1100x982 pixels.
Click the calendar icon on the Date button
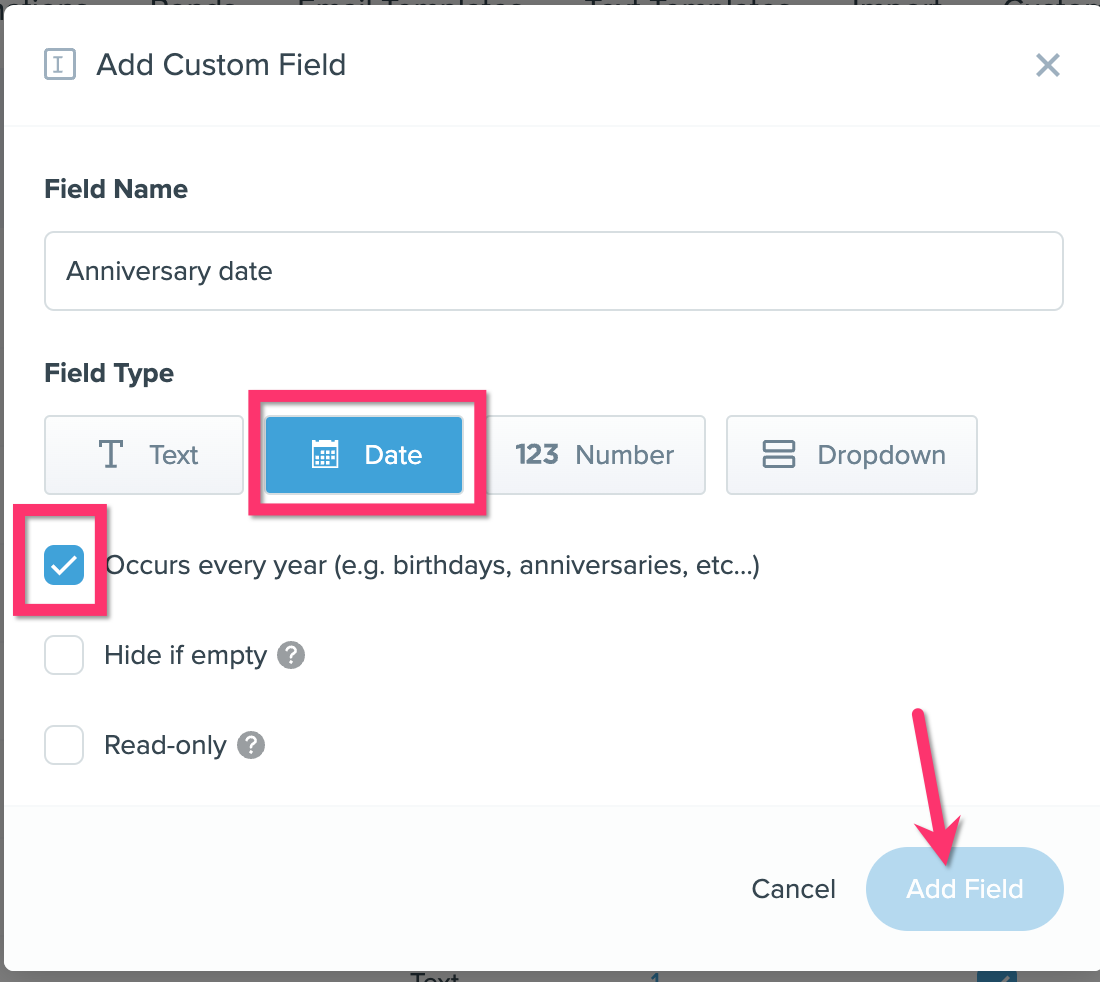pos(325,455)
